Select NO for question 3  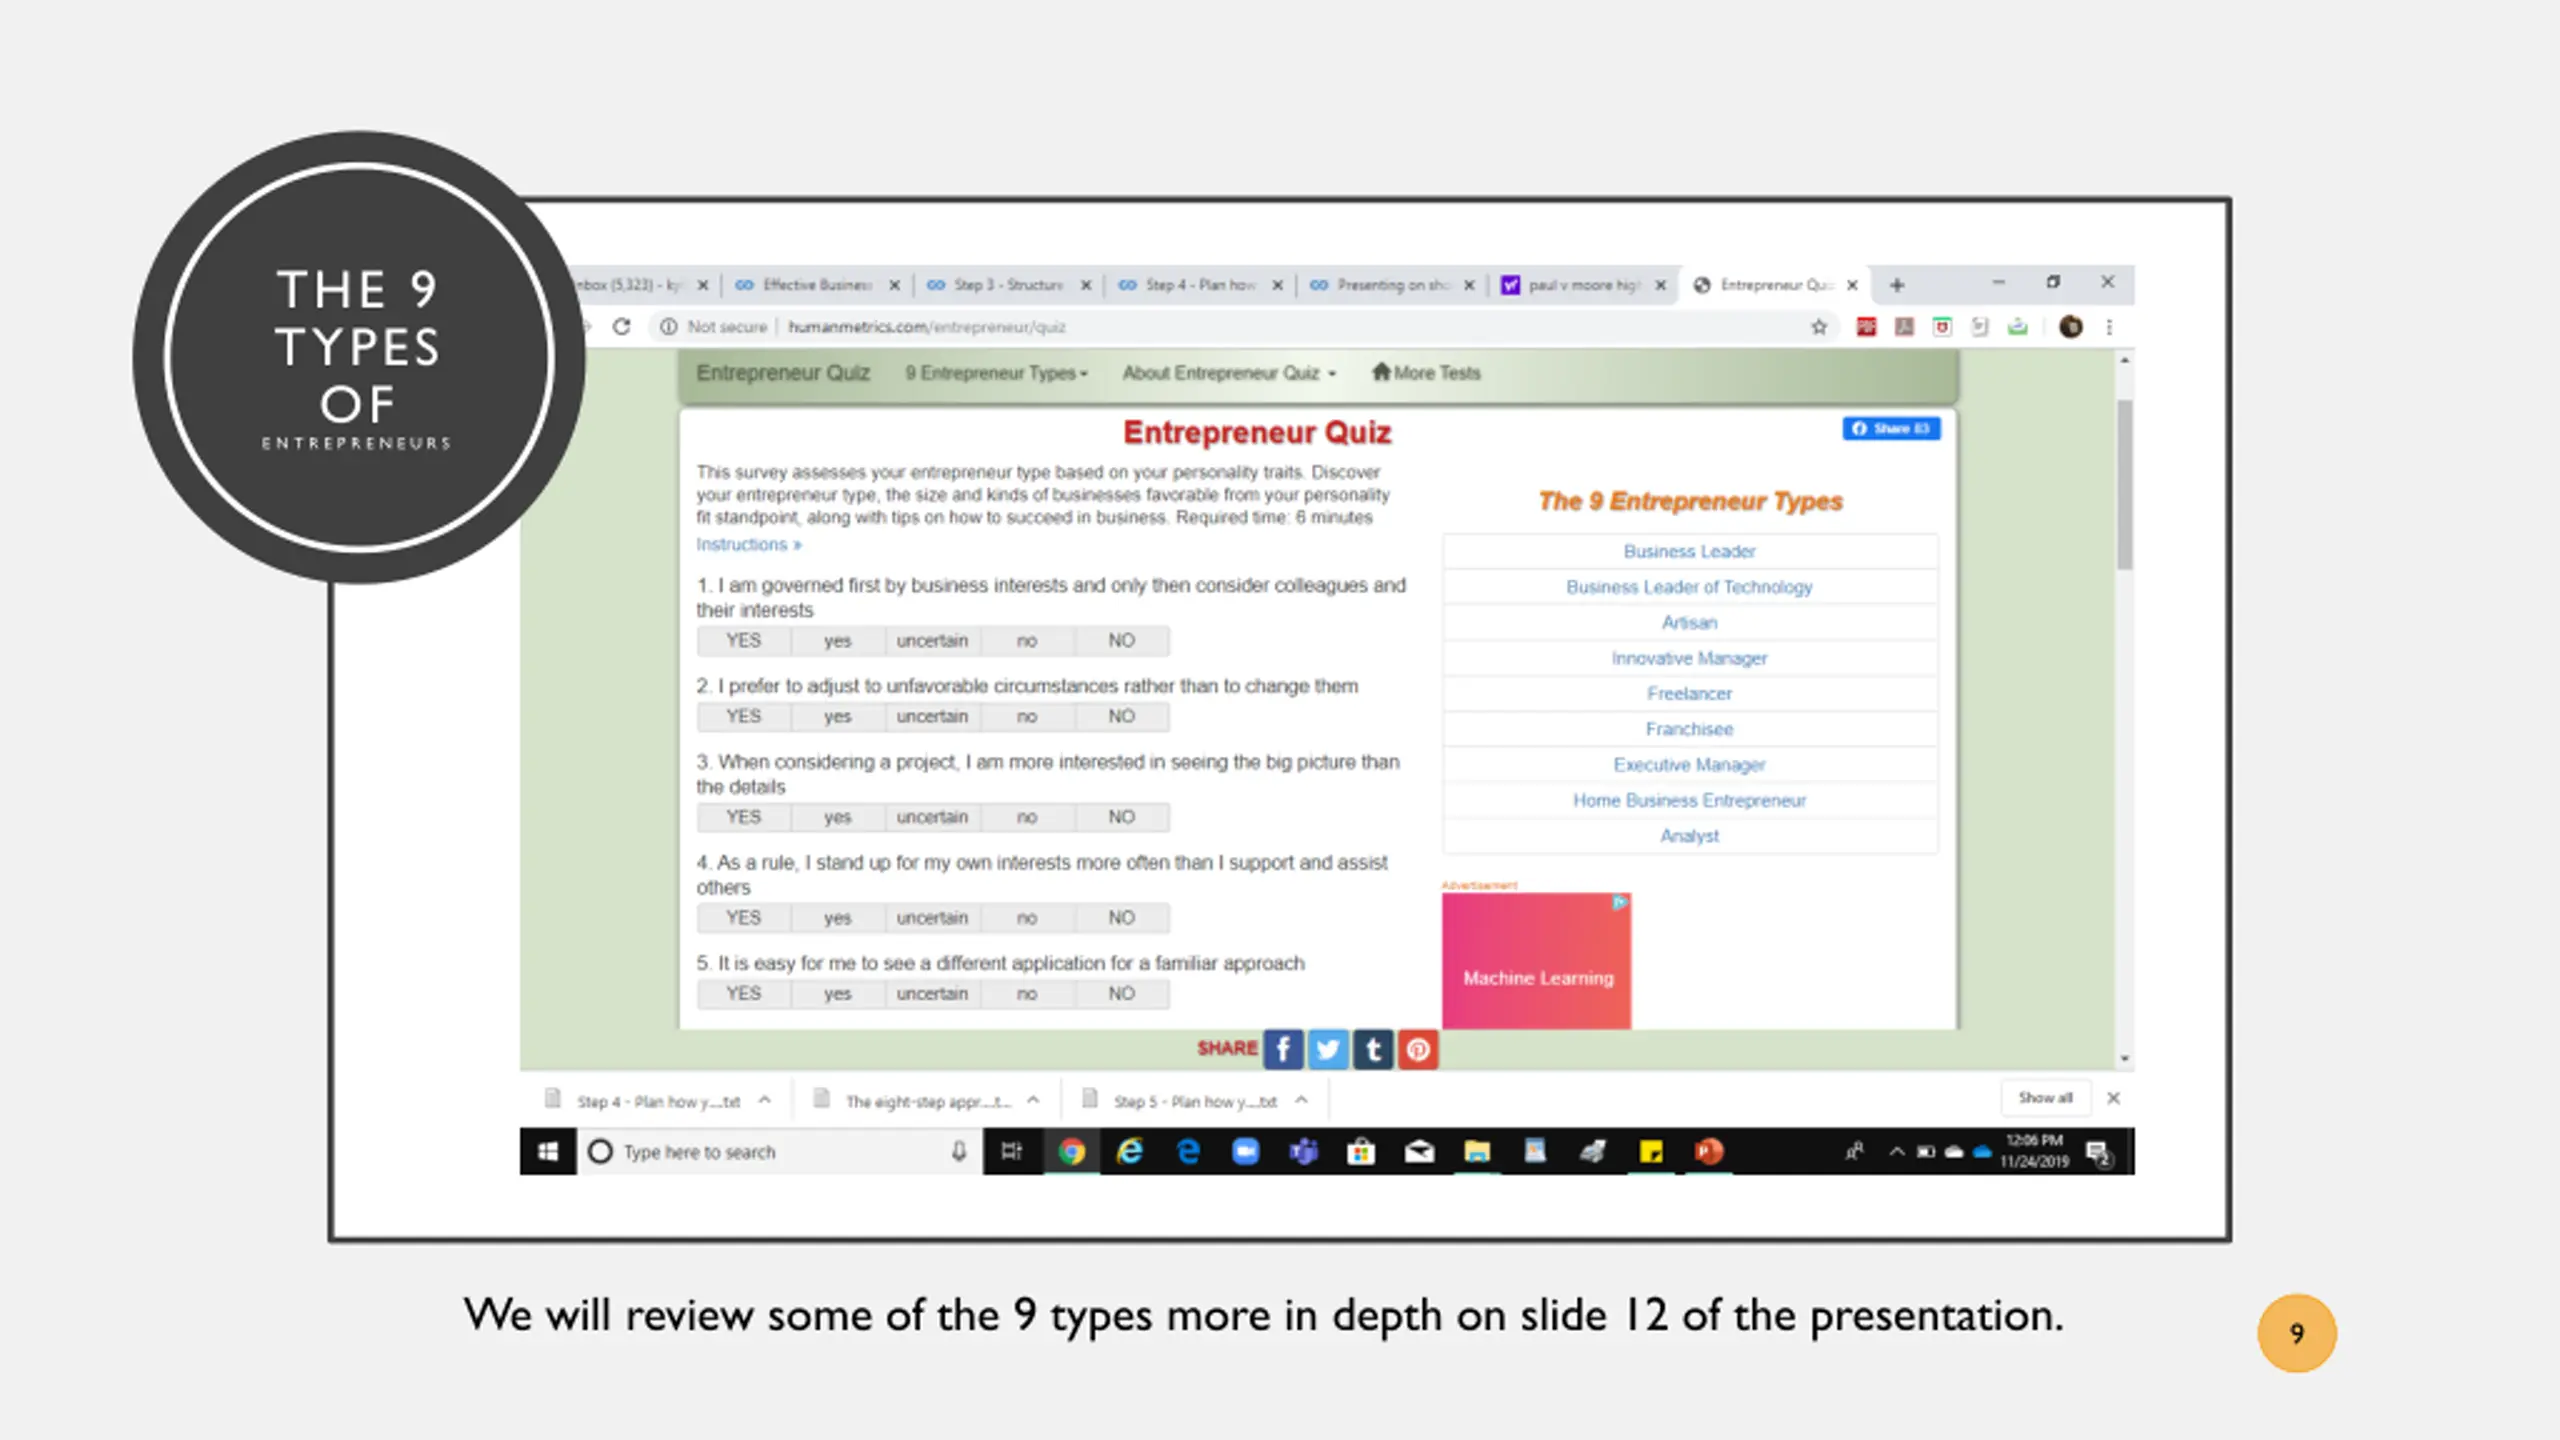[1121, 817]
